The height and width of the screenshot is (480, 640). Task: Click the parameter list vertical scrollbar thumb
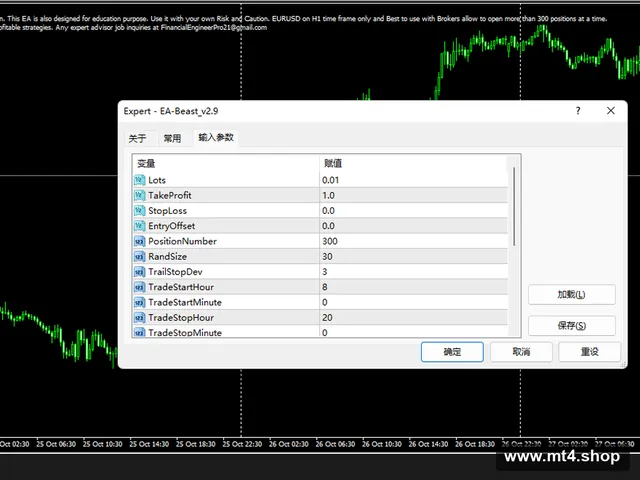point(514,206)
